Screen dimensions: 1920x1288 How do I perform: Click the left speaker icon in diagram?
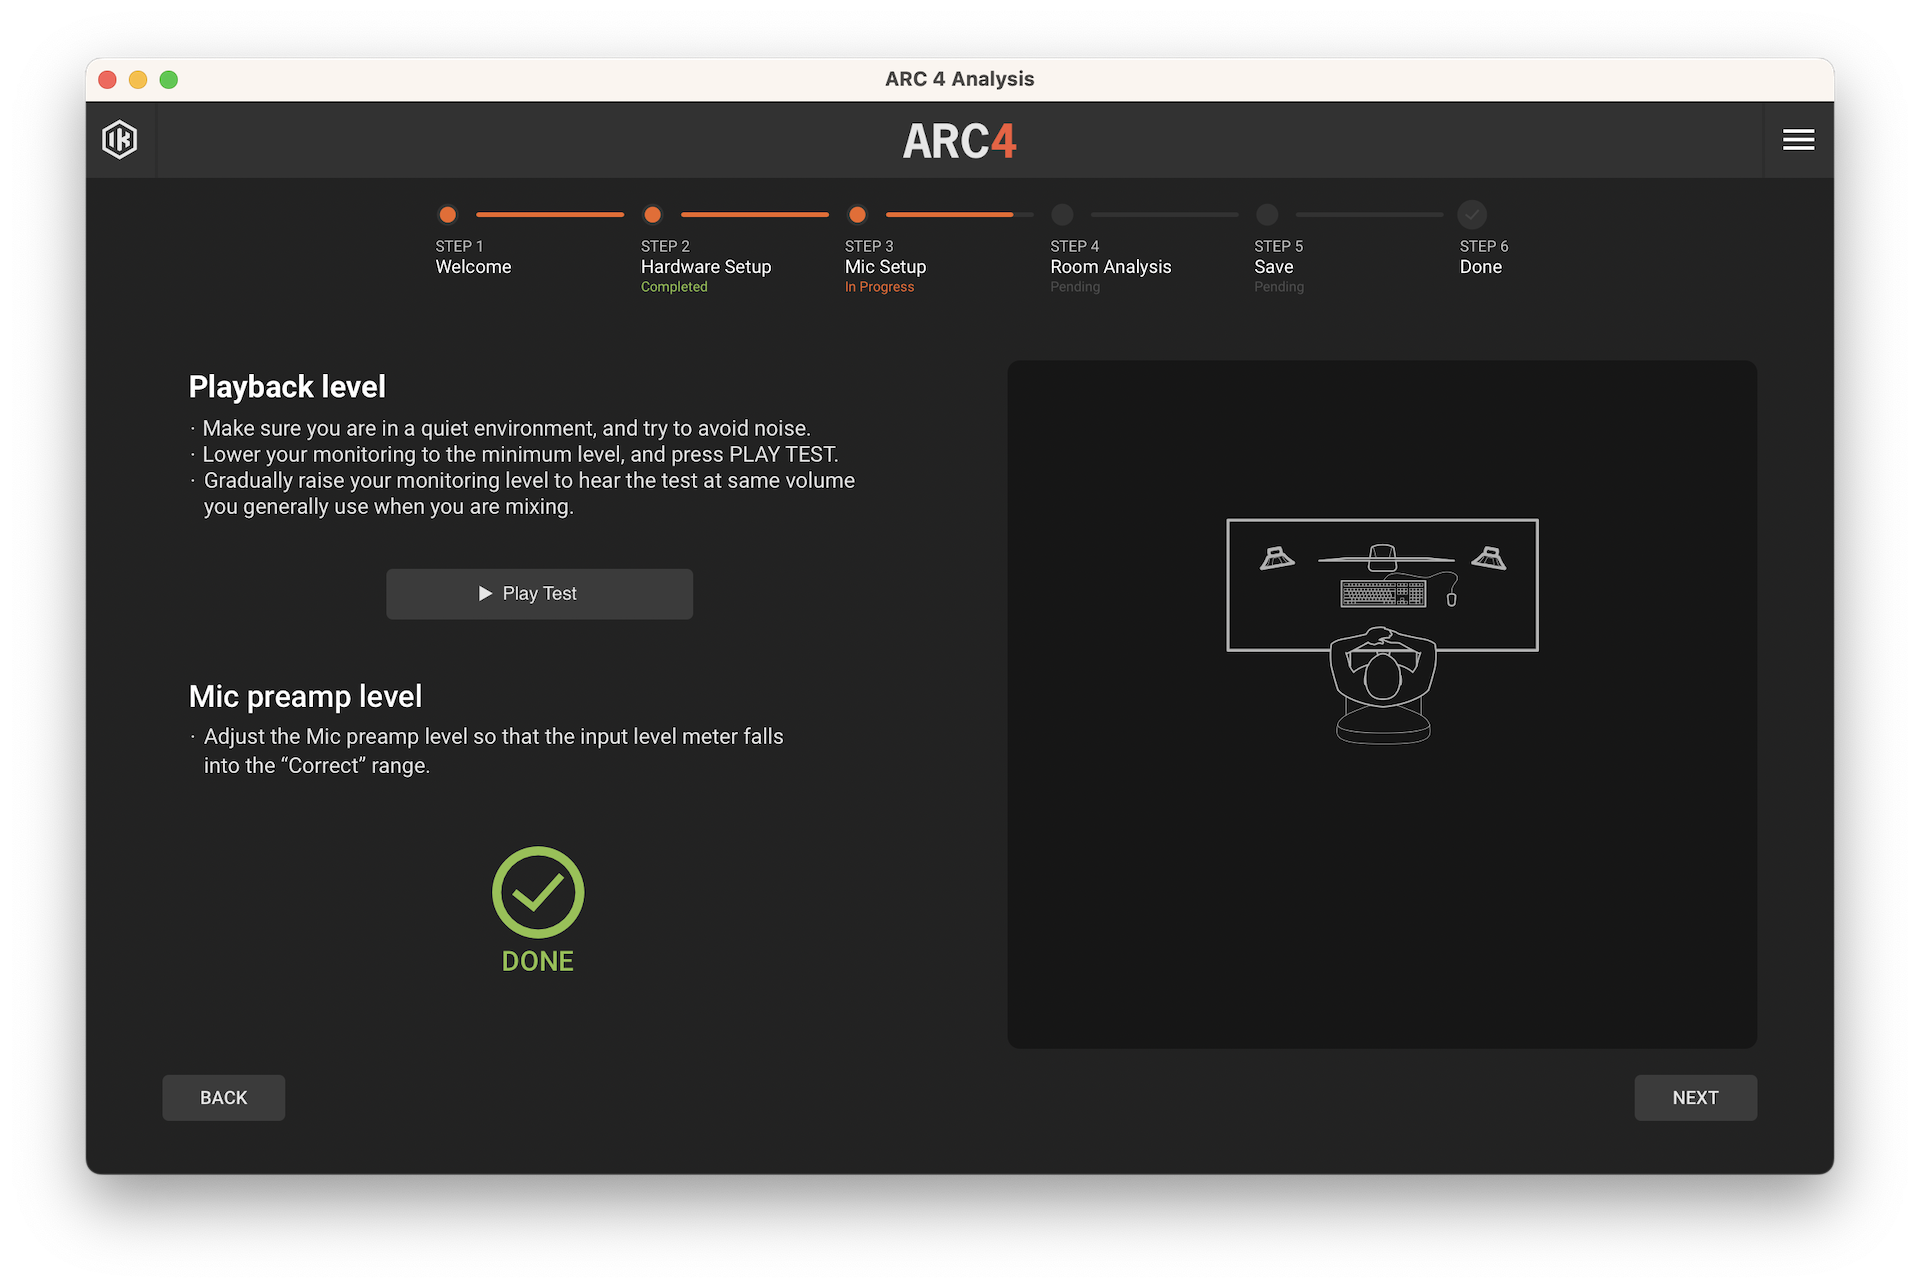point(1277,558)
